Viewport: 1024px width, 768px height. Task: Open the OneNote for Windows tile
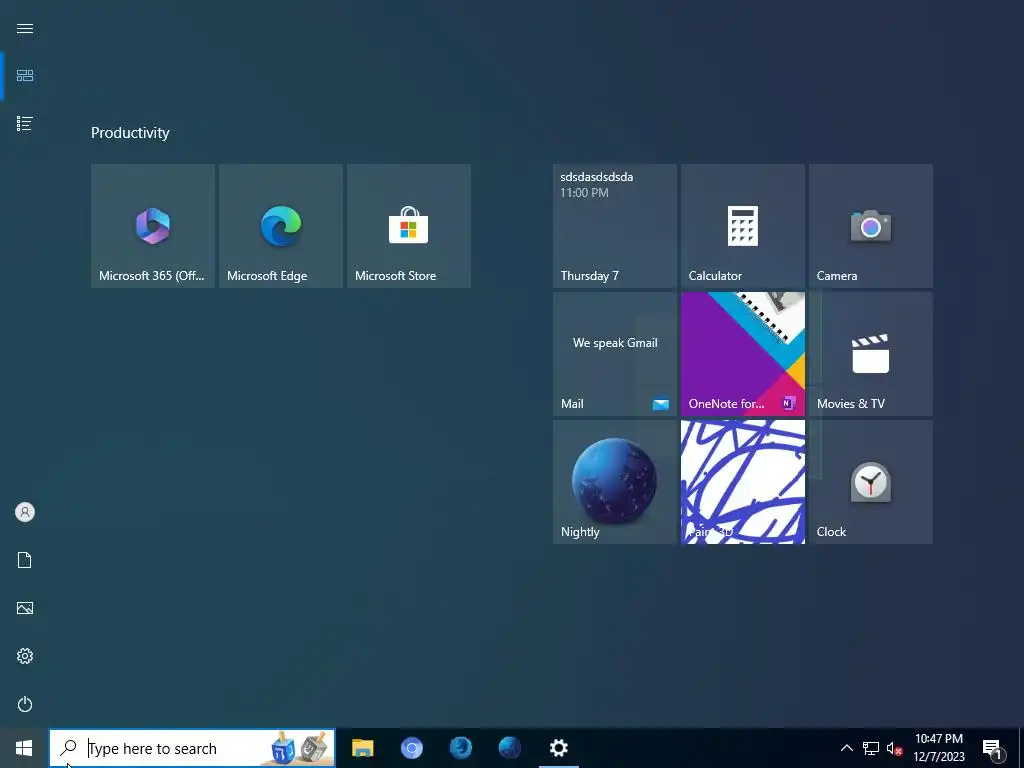click(743, 354)
